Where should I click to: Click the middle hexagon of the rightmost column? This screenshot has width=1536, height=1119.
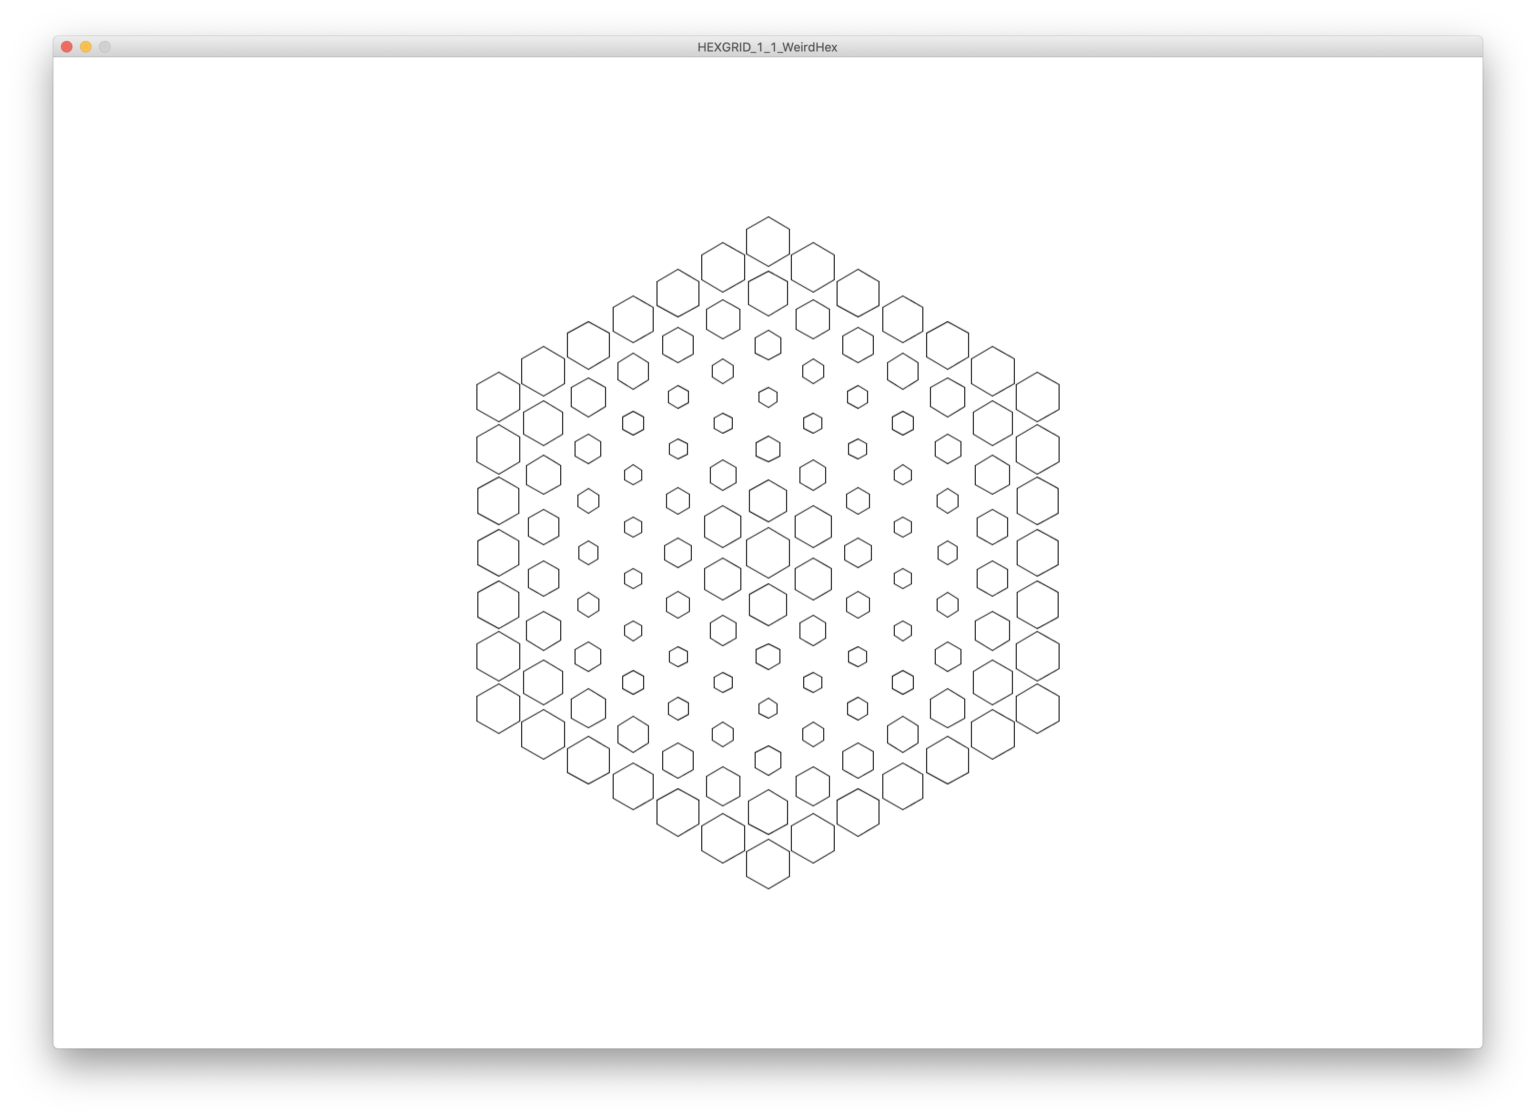(1038, 553)
